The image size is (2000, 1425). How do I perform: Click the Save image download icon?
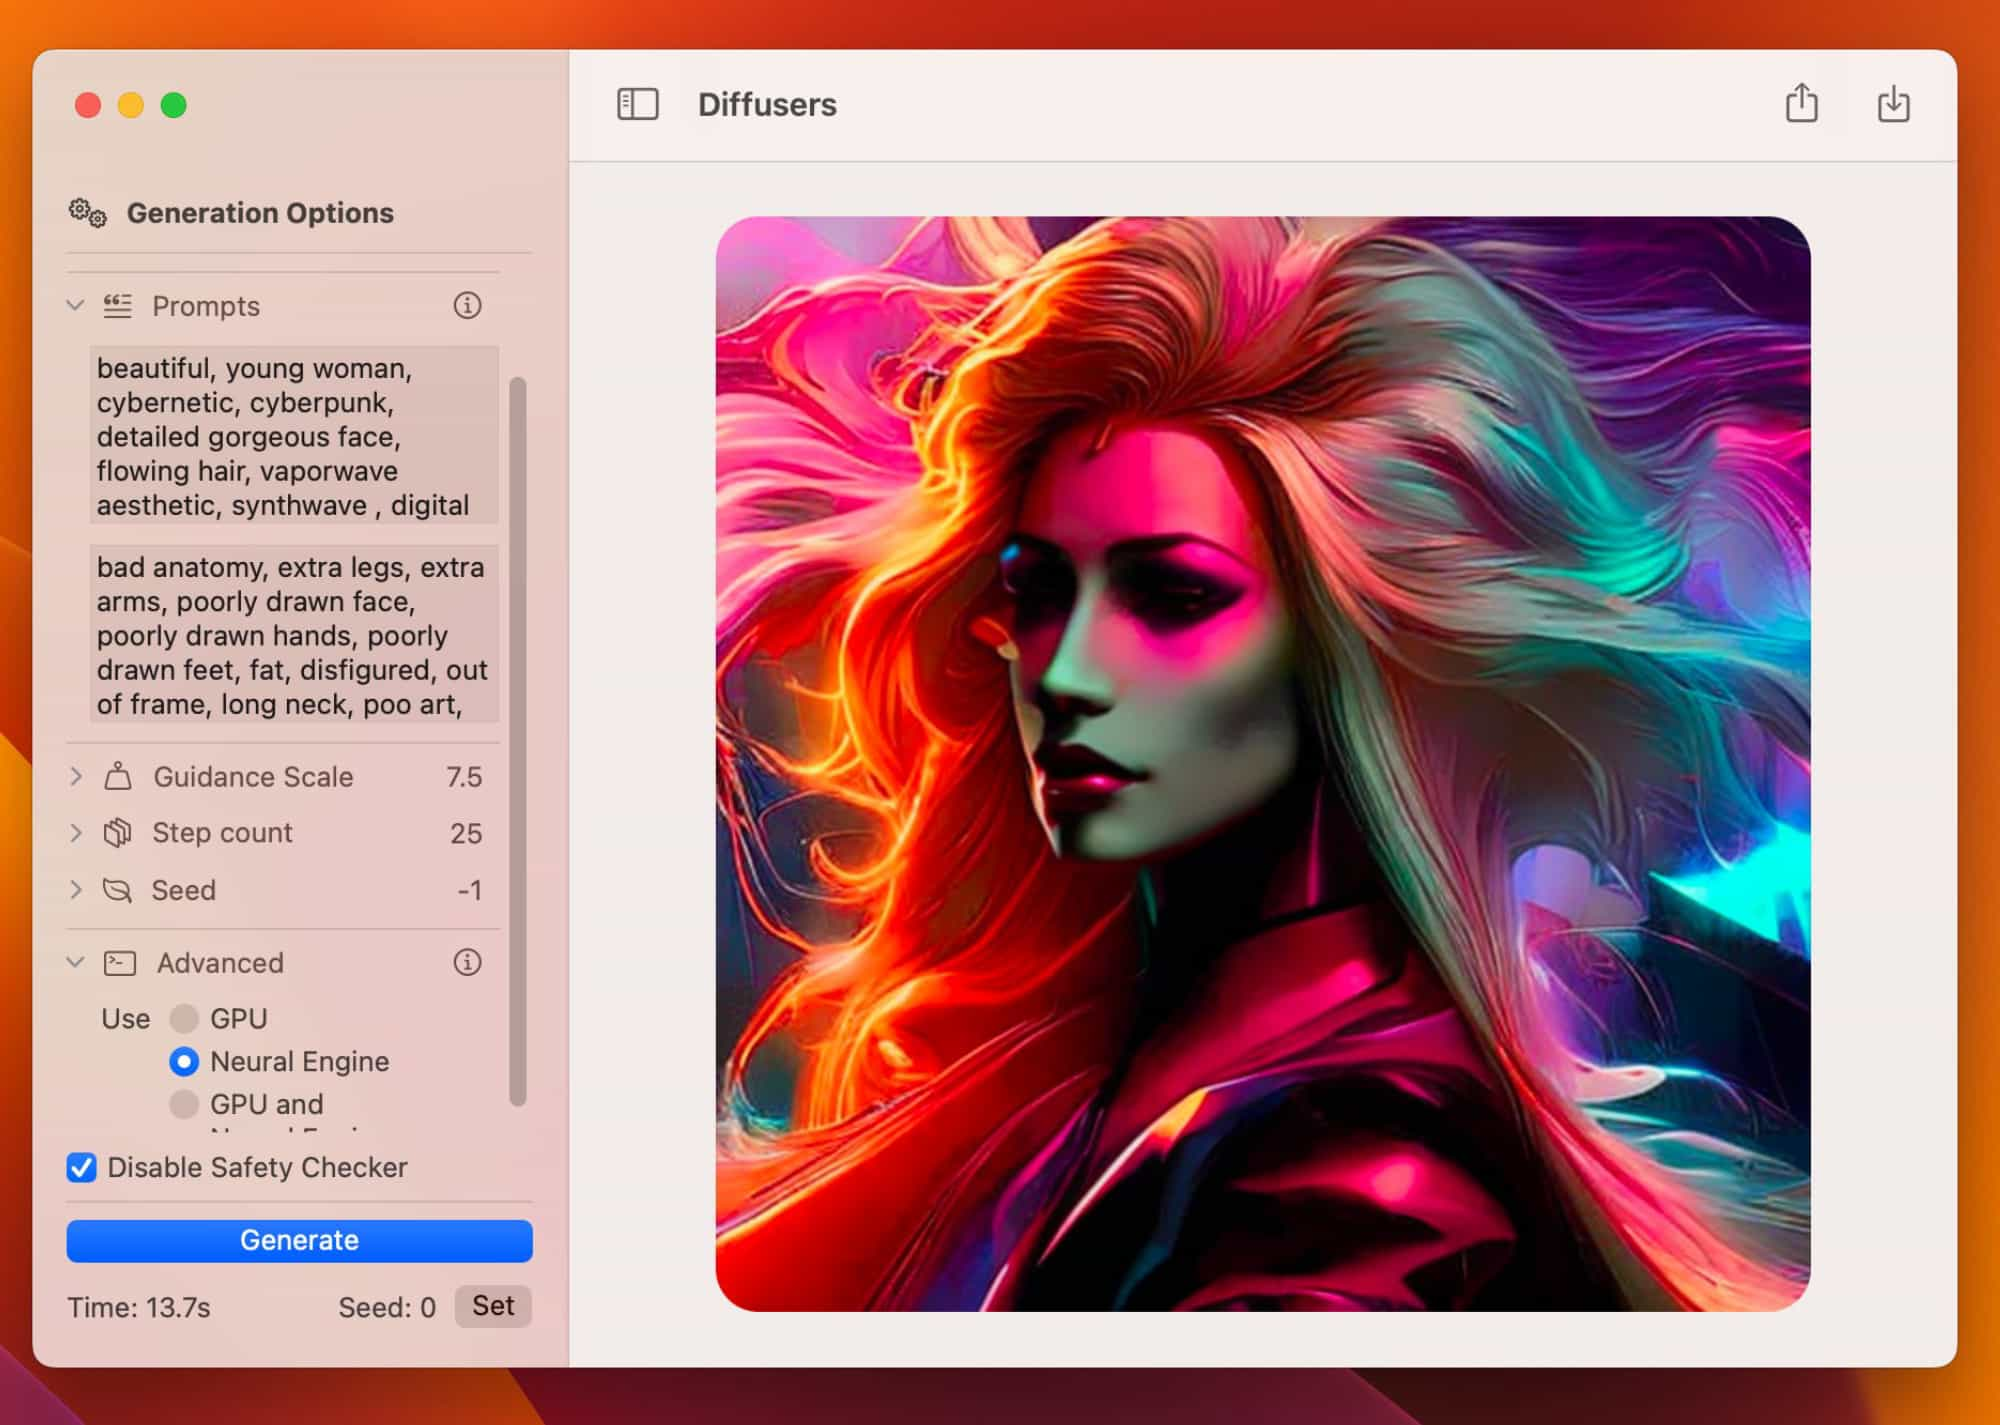pos(1893,103)
